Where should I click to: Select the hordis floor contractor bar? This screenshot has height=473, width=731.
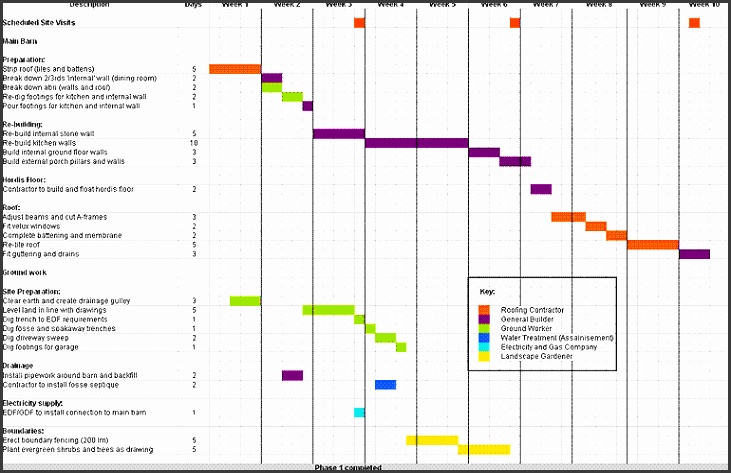pos(541,189)
